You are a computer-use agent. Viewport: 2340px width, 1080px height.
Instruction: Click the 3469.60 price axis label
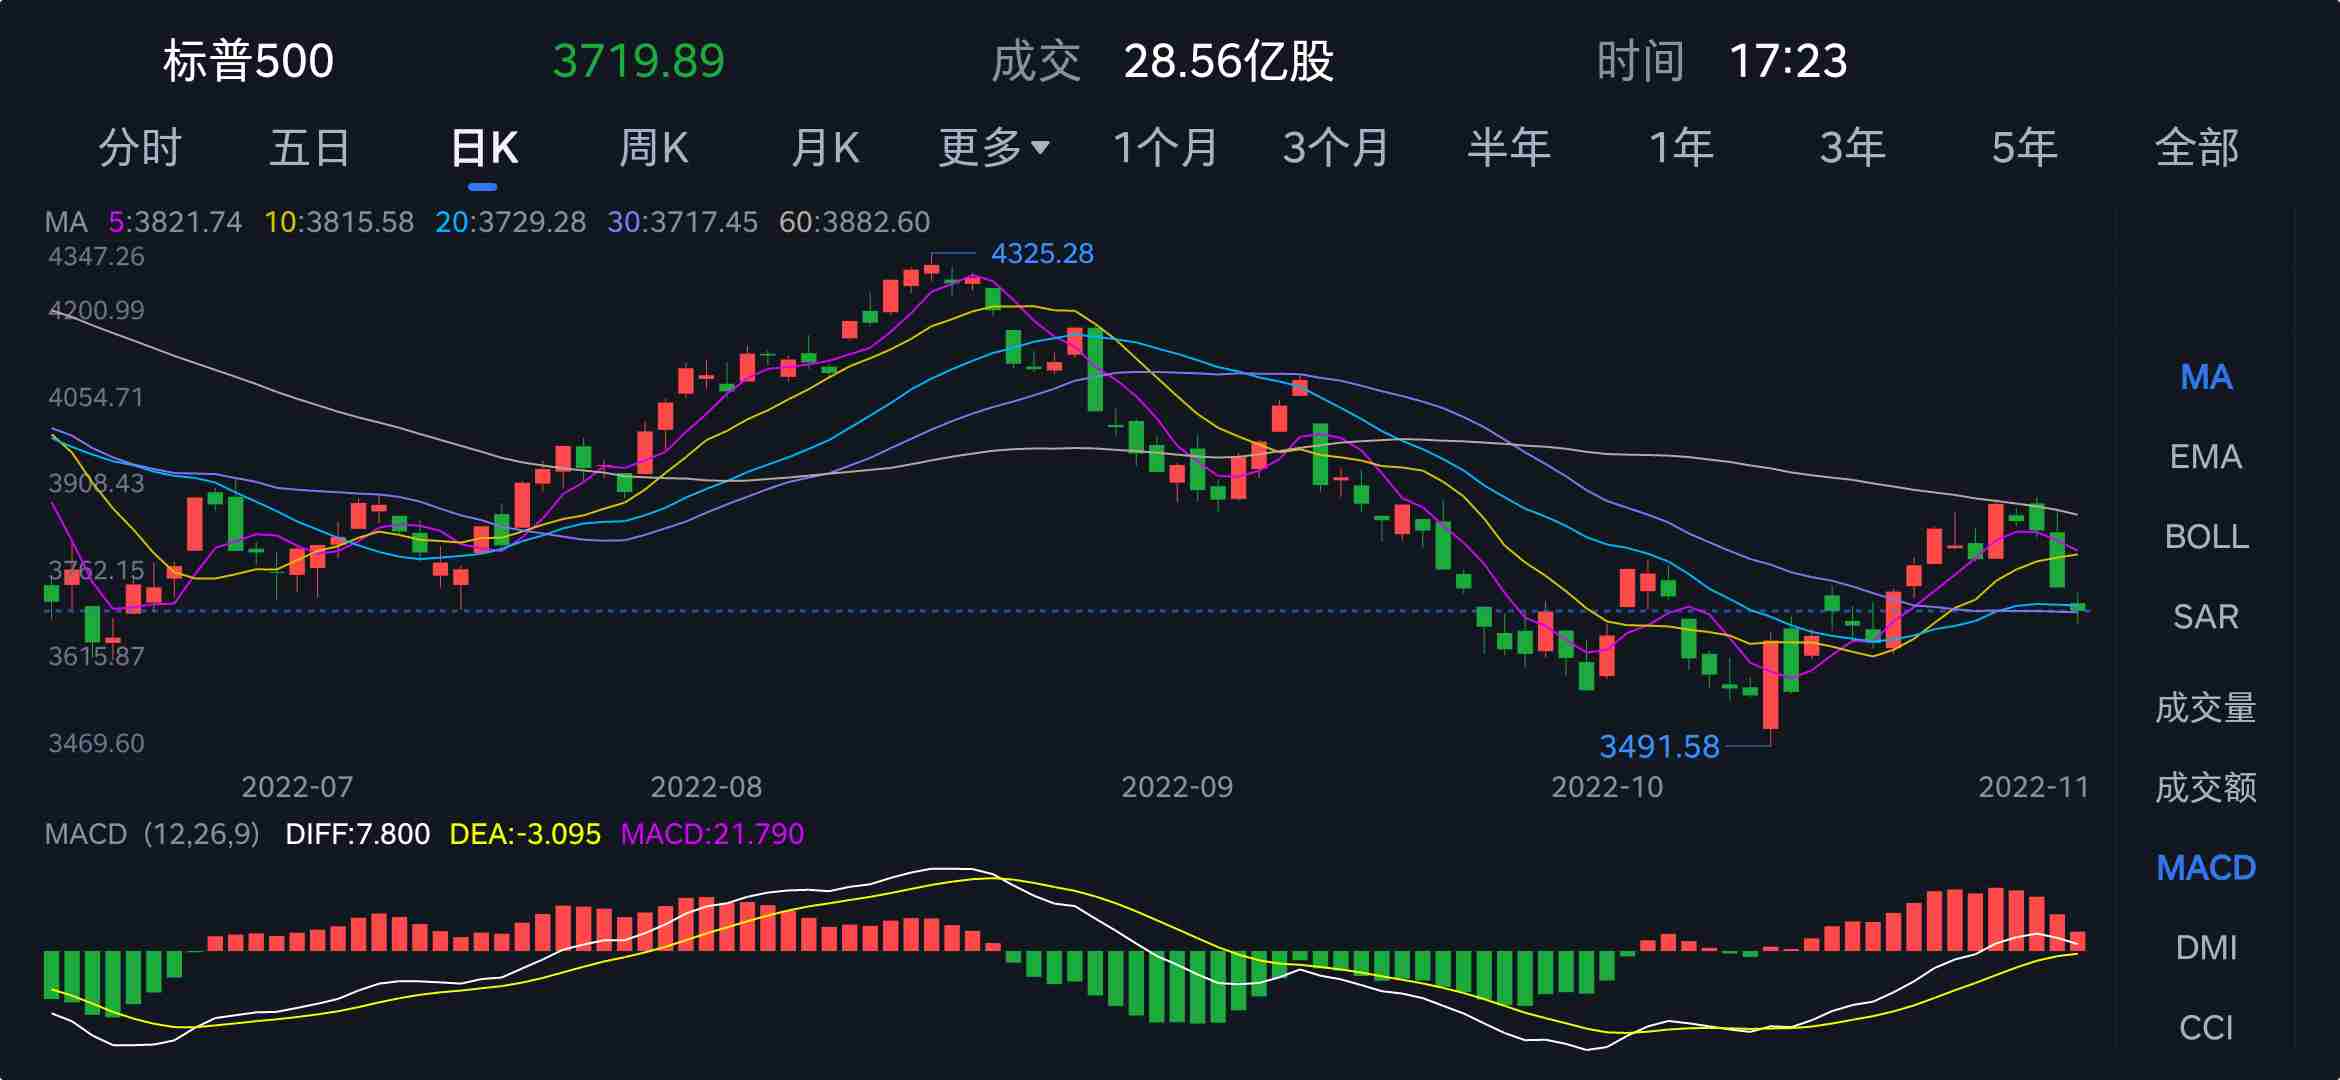pos(96,744)
